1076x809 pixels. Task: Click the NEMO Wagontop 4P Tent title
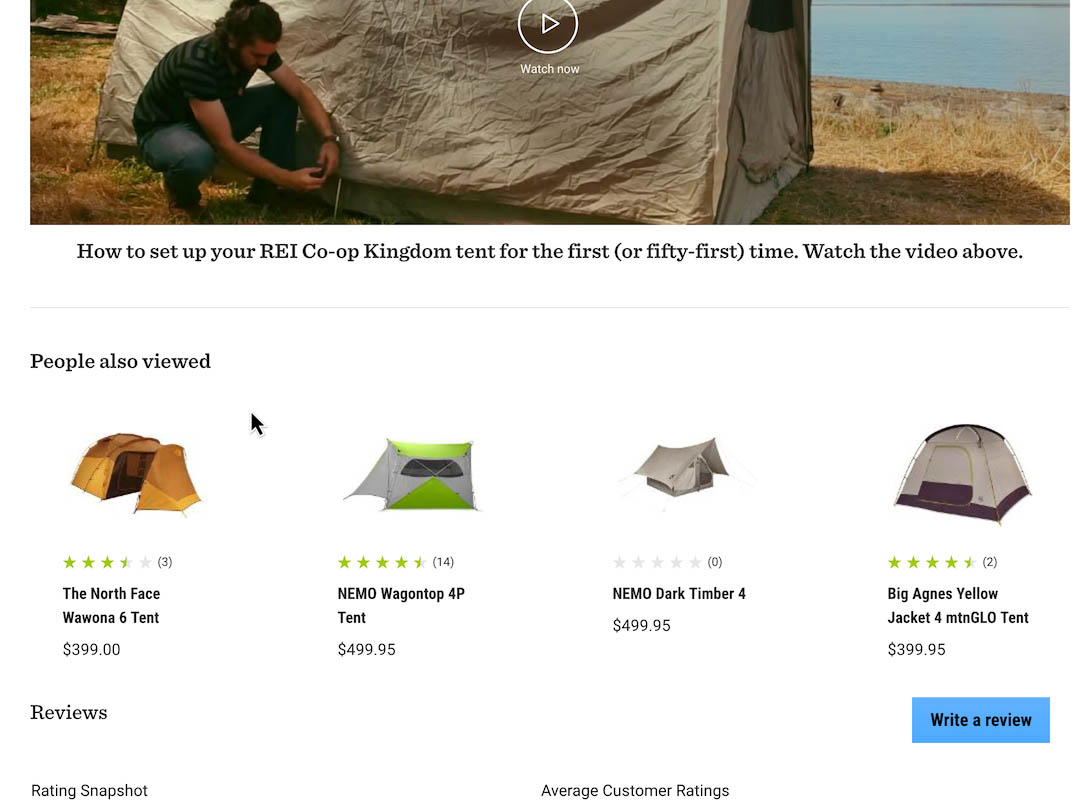tap(401, 605)
